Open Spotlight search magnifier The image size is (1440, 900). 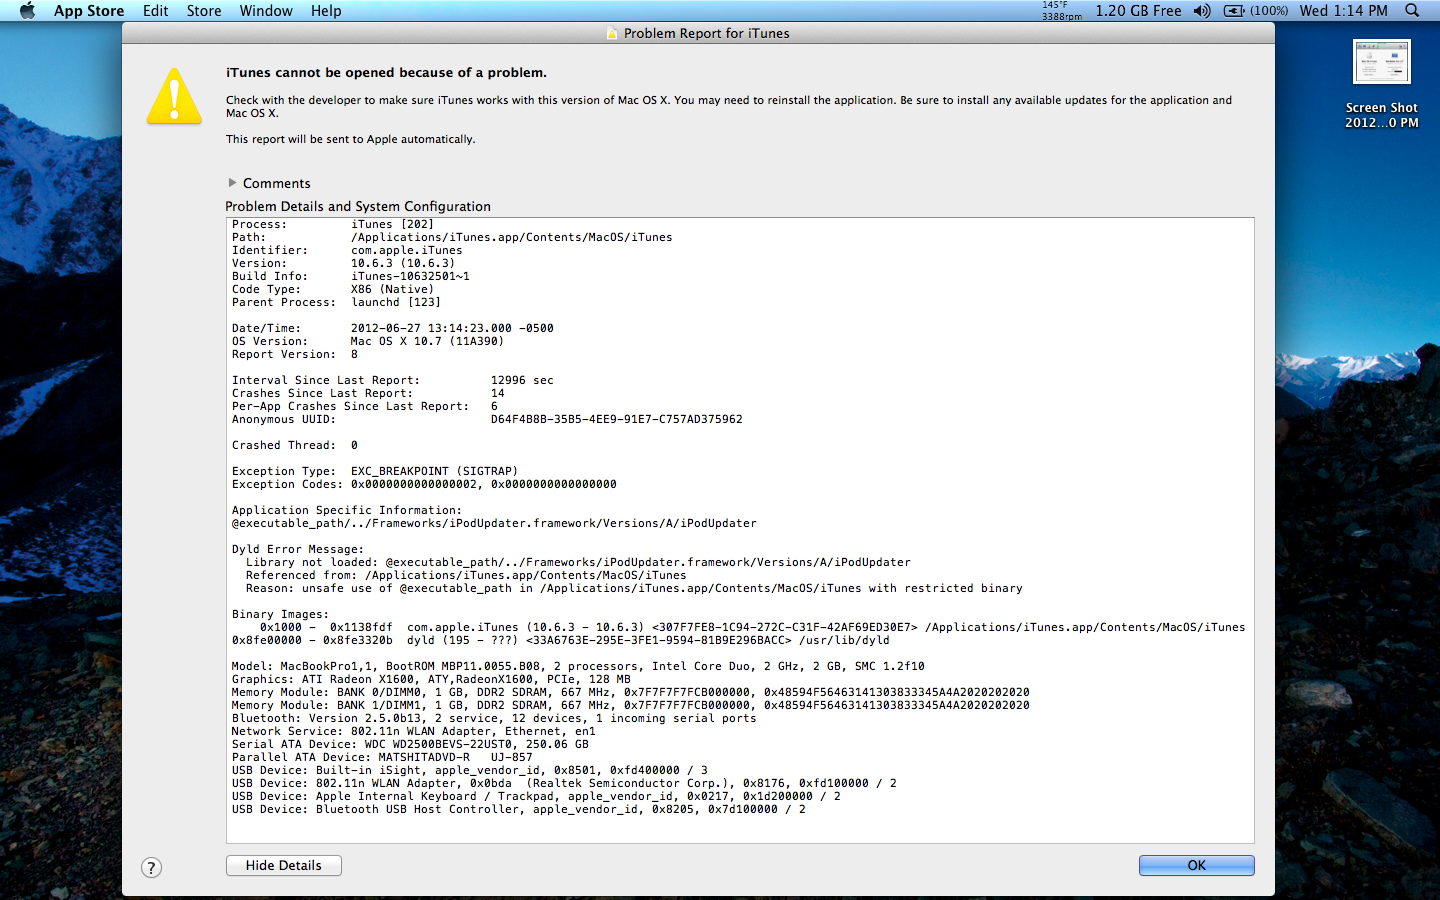pos(1412,11)
